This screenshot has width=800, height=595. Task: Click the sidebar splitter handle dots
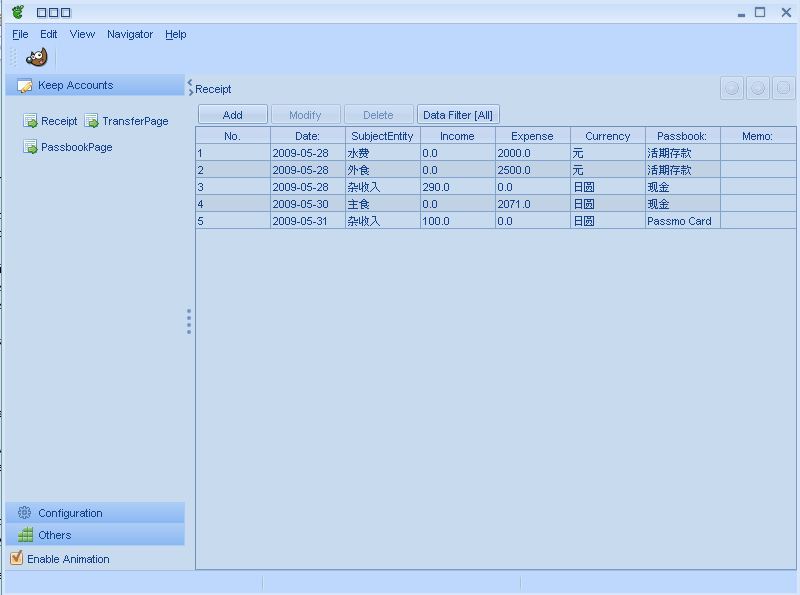pos(189,321)
